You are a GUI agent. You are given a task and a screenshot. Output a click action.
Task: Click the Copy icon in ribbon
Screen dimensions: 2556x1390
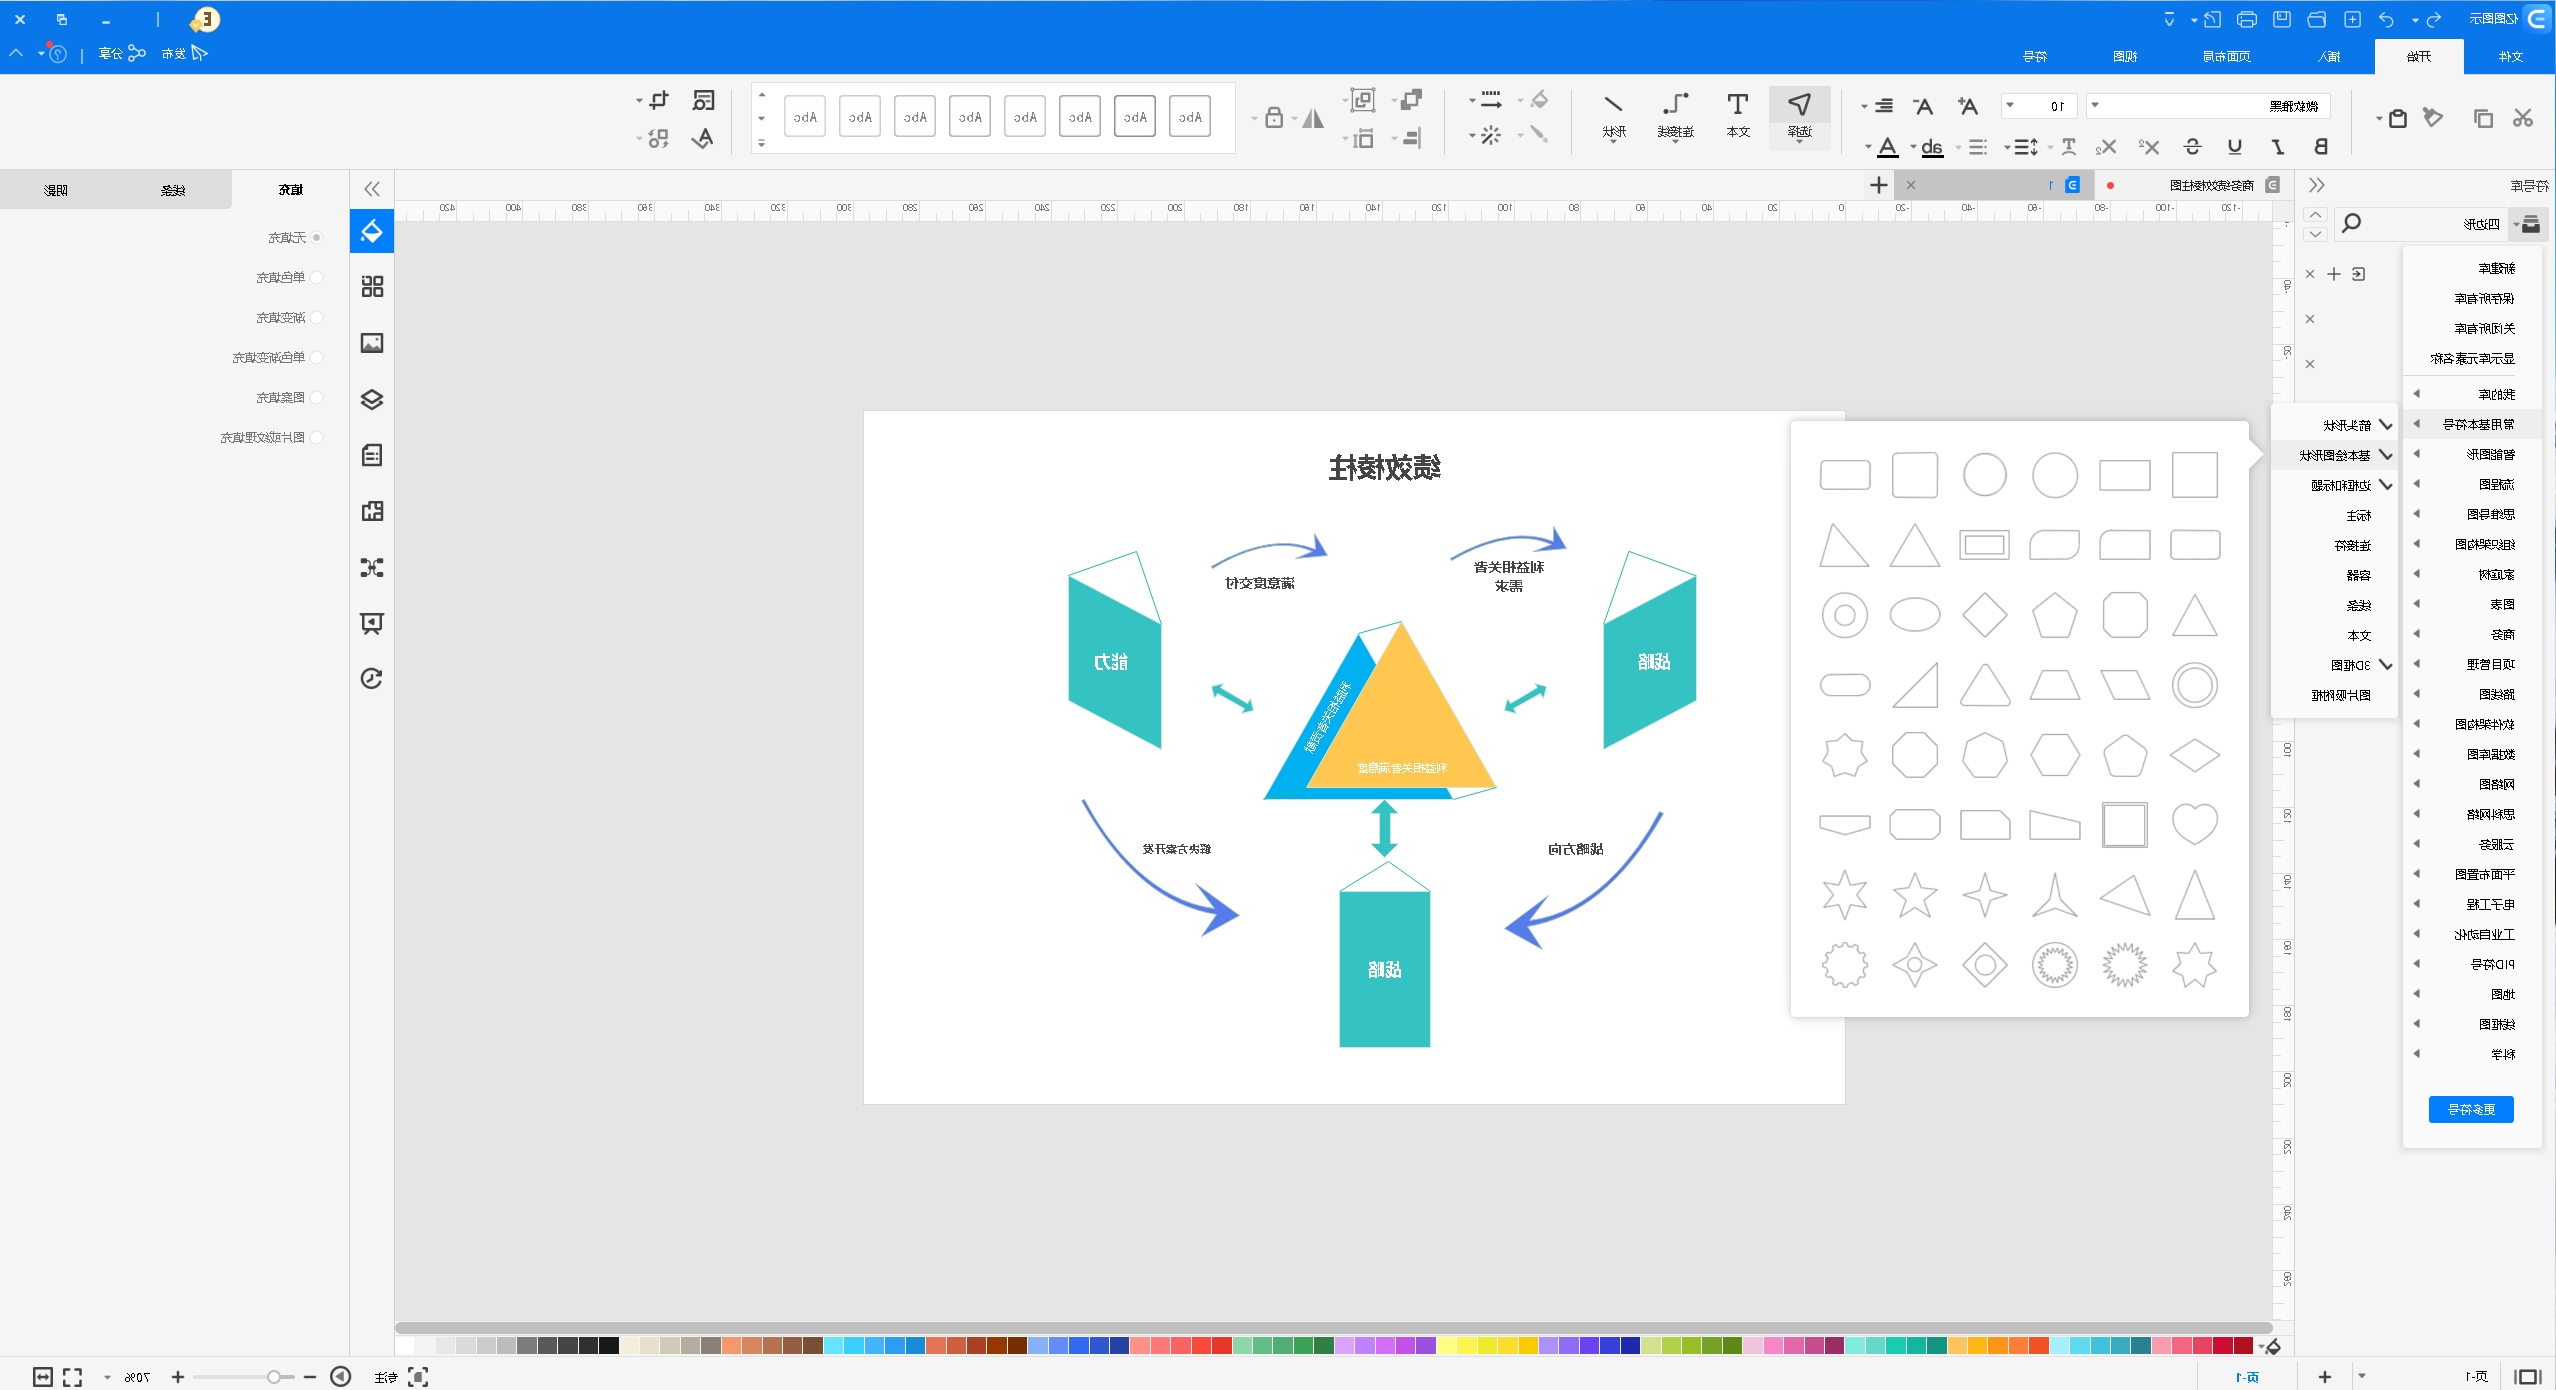pos(2483,118)
